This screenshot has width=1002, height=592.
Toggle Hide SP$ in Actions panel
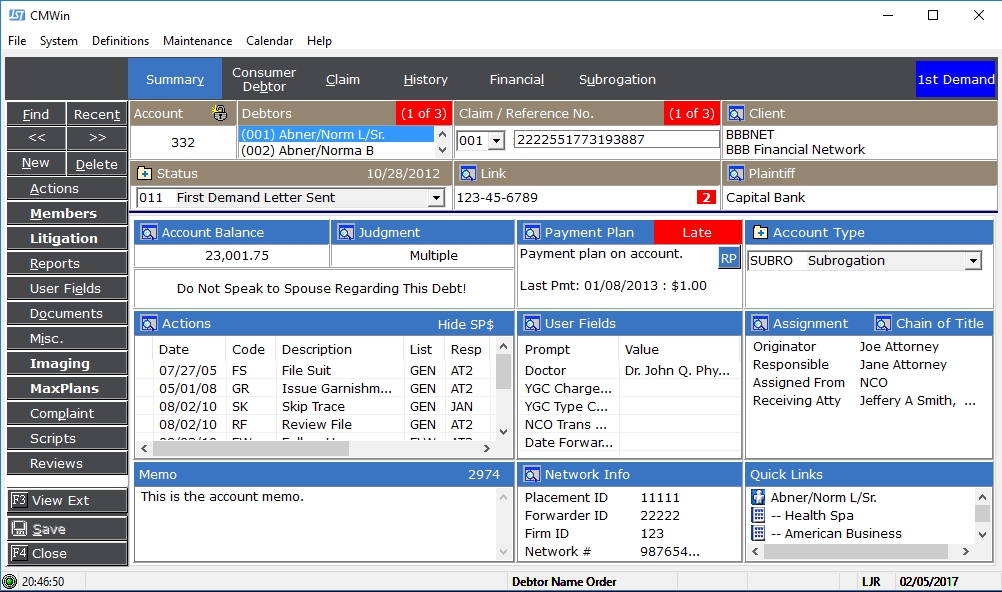pos(465,324)
